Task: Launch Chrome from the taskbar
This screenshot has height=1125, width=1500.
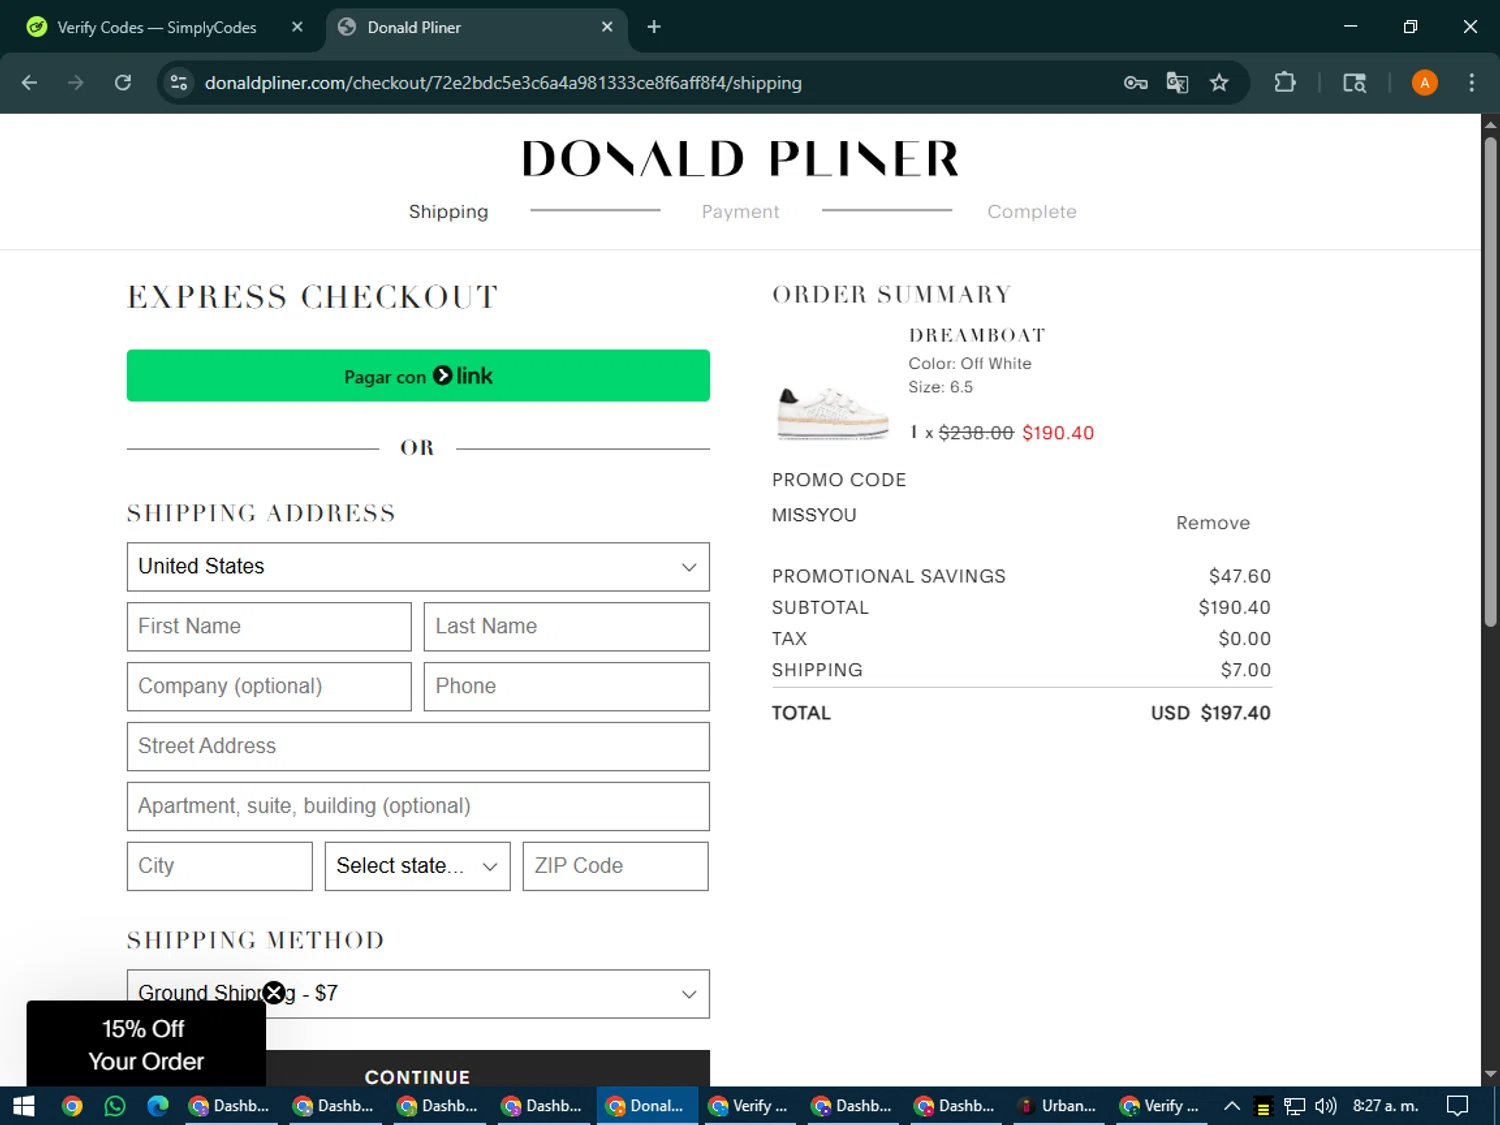Action: tap(72, 1106)
